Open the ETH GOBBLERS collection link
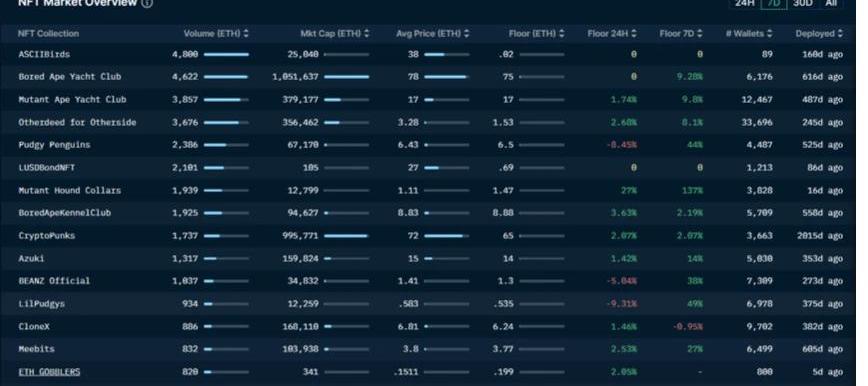The width and height of the screenshot is (868, 386). pos(49,372)
